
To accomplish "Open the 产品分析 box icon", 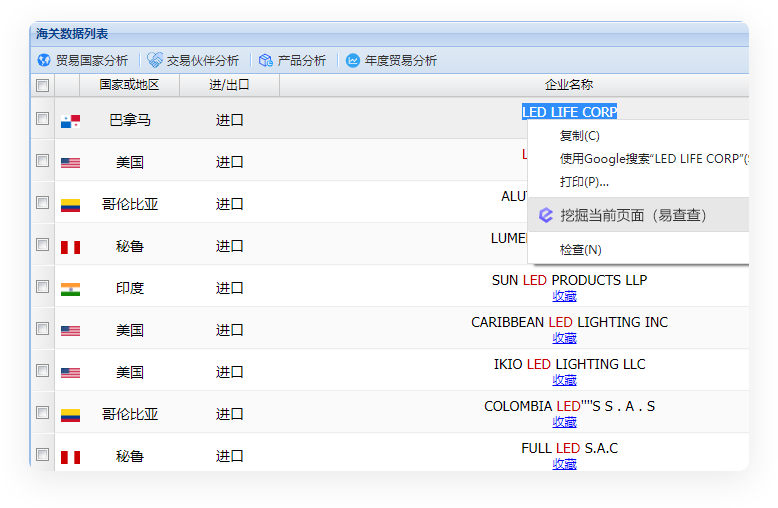I will pos(266,60).
